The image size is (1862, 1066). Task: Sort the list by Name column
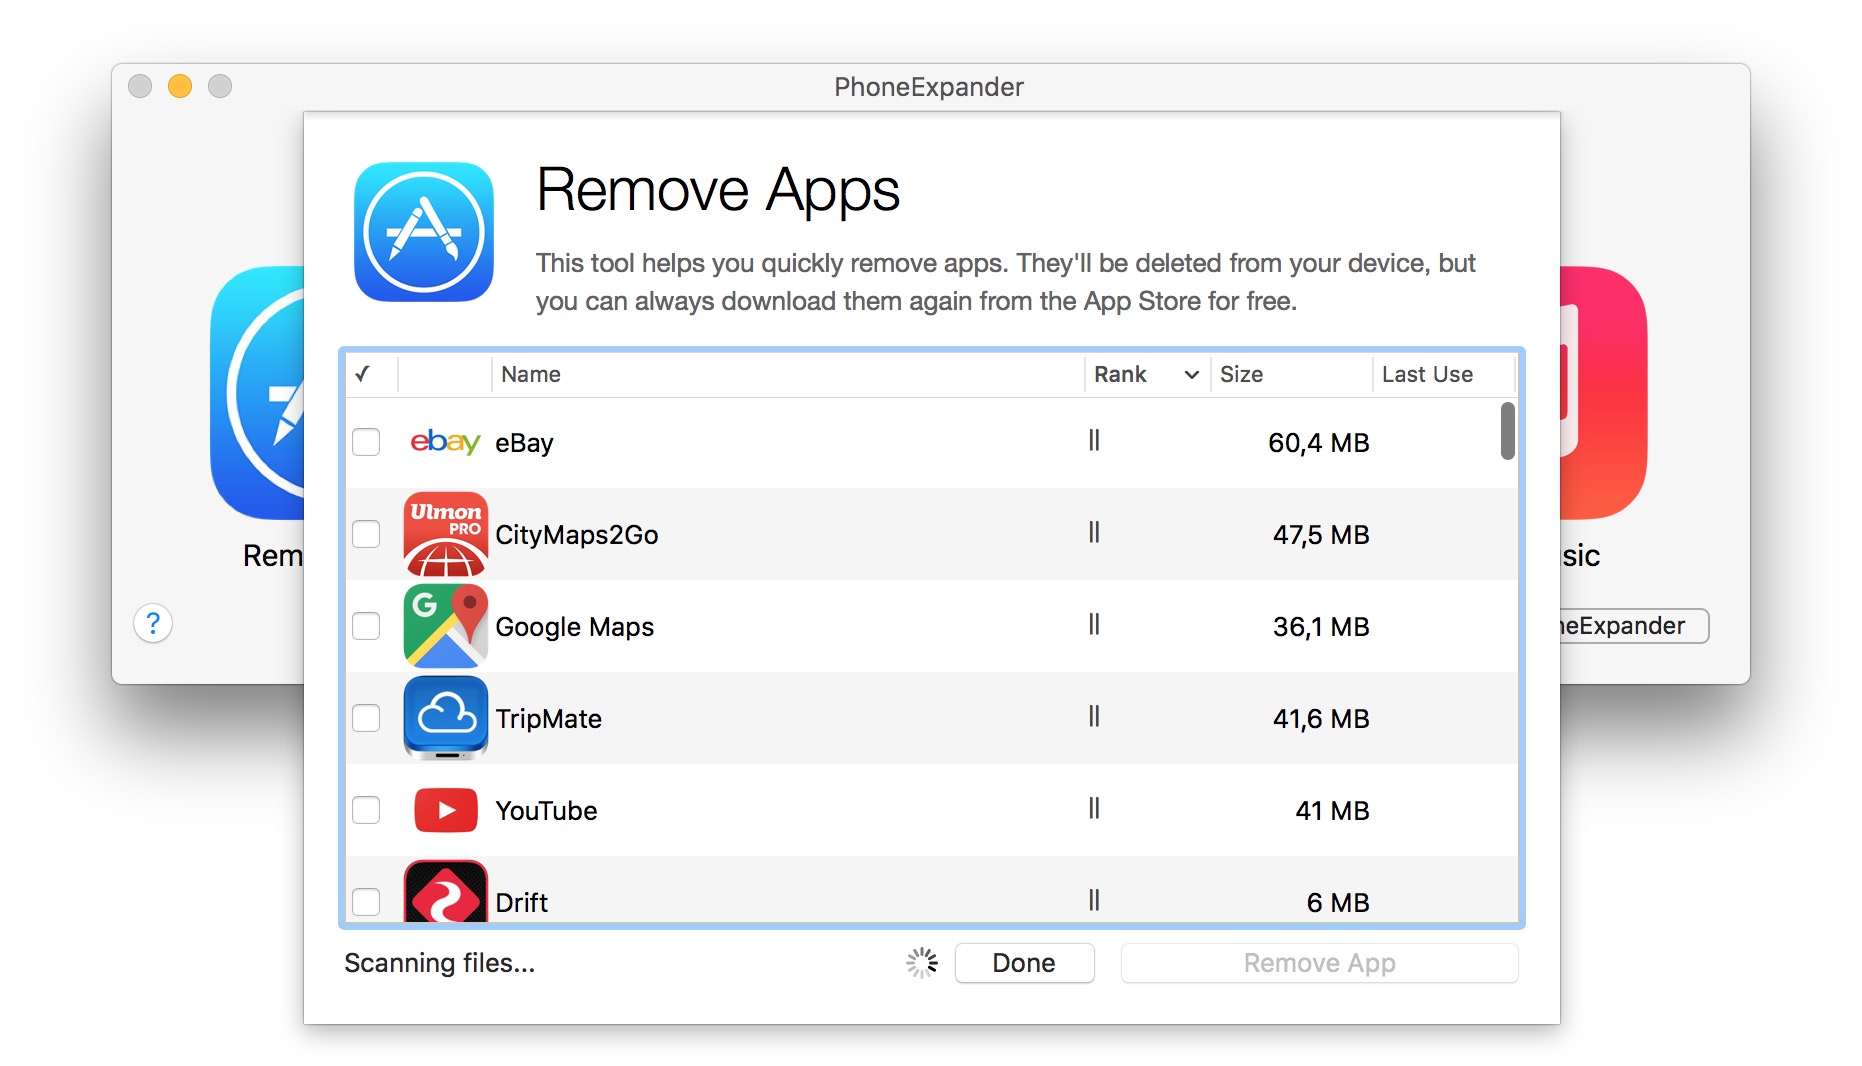click(788, 374)
